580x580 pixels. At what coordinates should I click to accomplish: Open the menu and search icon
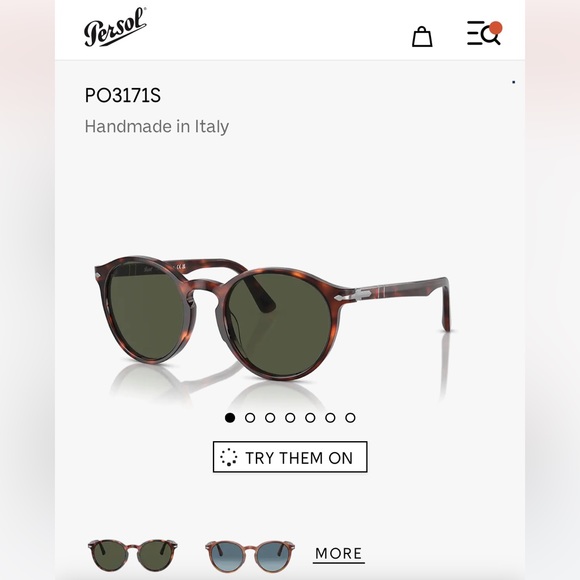click(484, 33)
